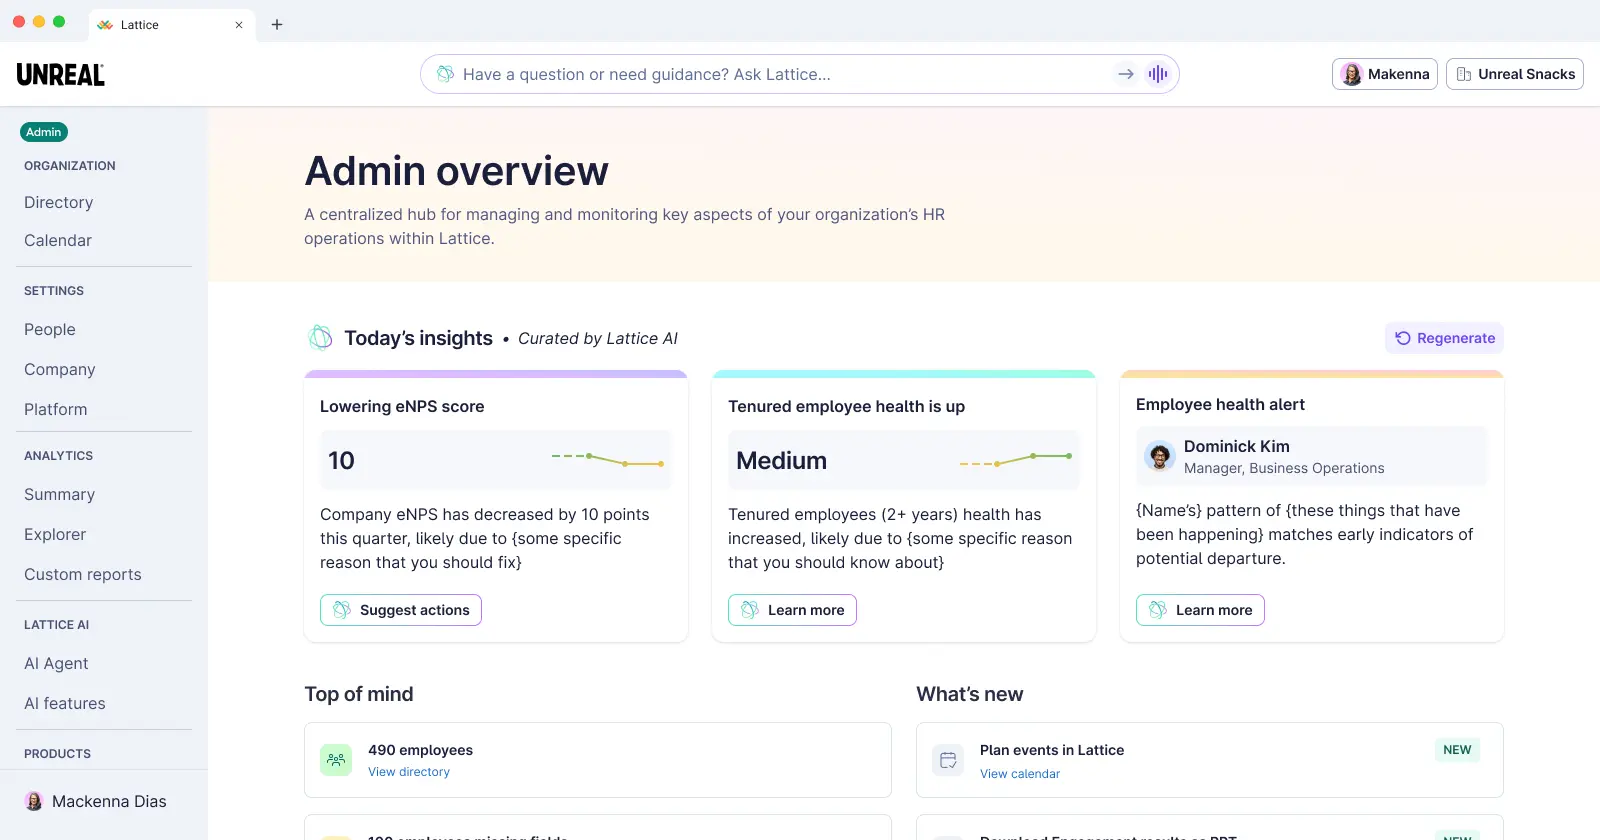Click Dominick Kim's avatar
1600x840 pixels.
1160,456
